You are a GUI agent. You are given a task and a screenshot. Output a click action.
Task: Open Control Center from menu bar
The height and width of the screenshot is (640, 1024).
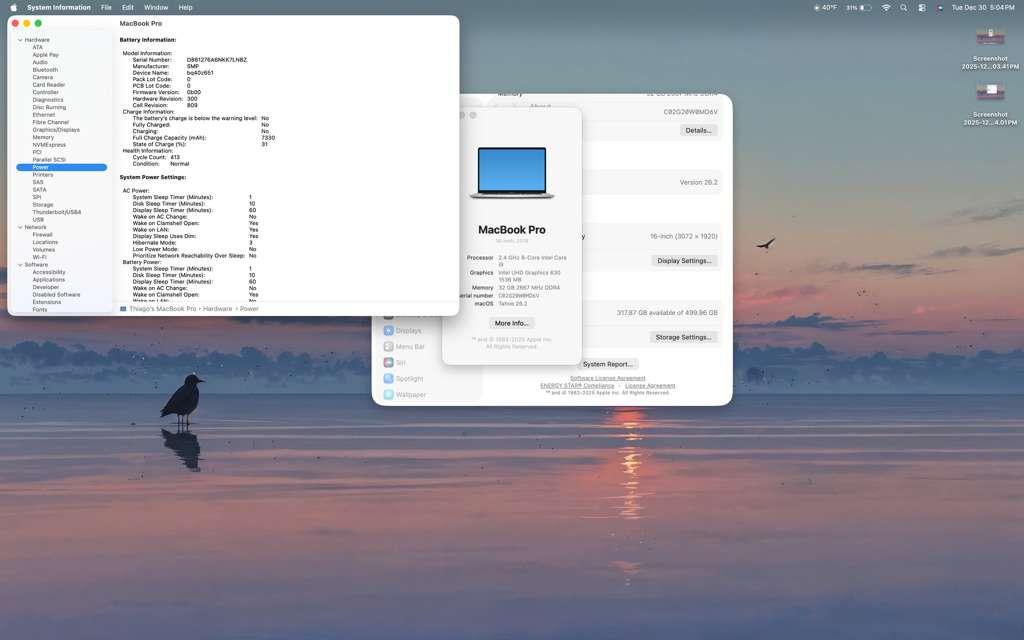tap(922, 7)
